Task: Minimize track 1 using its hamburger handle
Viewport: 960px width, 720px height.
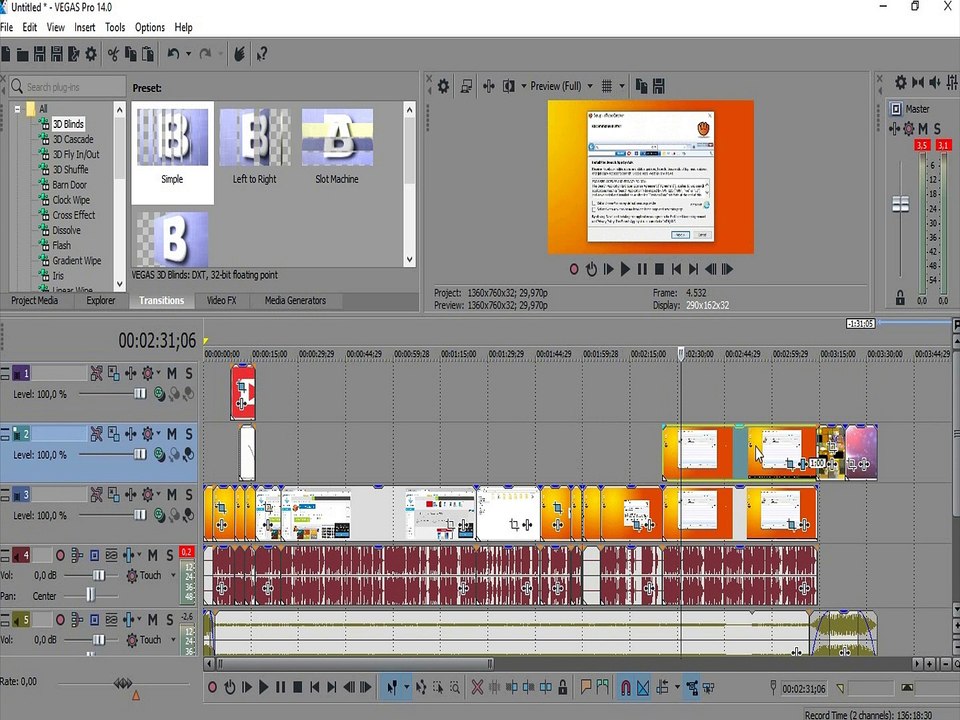Action: coord(5,373)
